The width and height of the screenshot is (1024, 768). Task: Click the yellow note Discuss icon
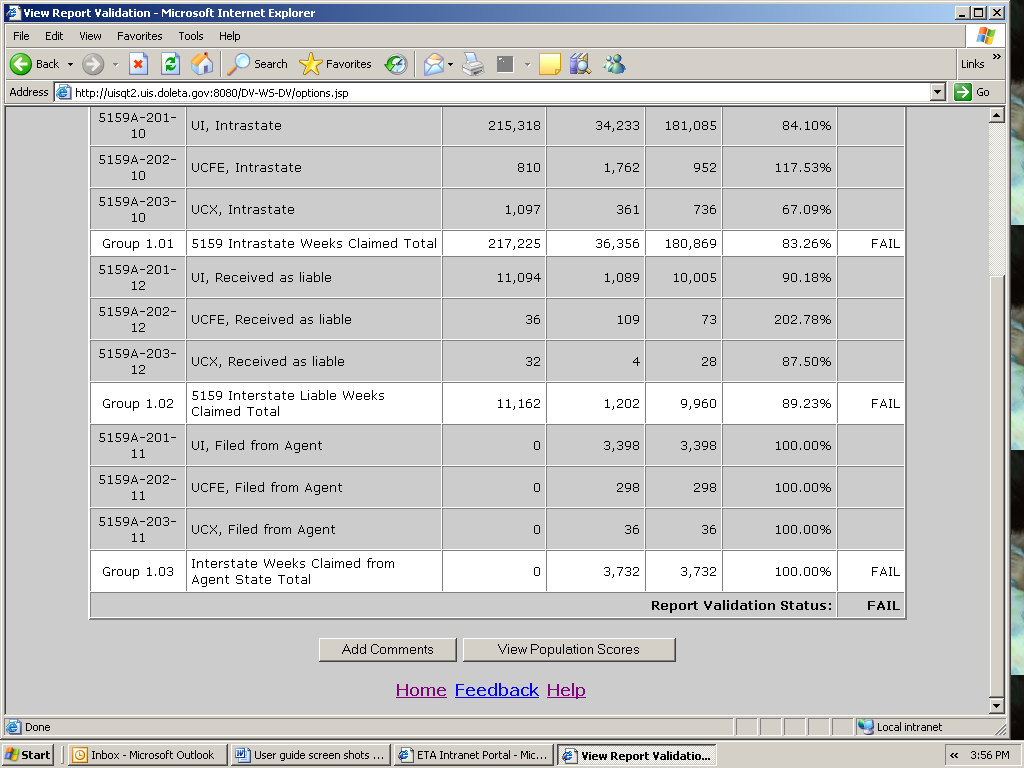click(550, 64)
